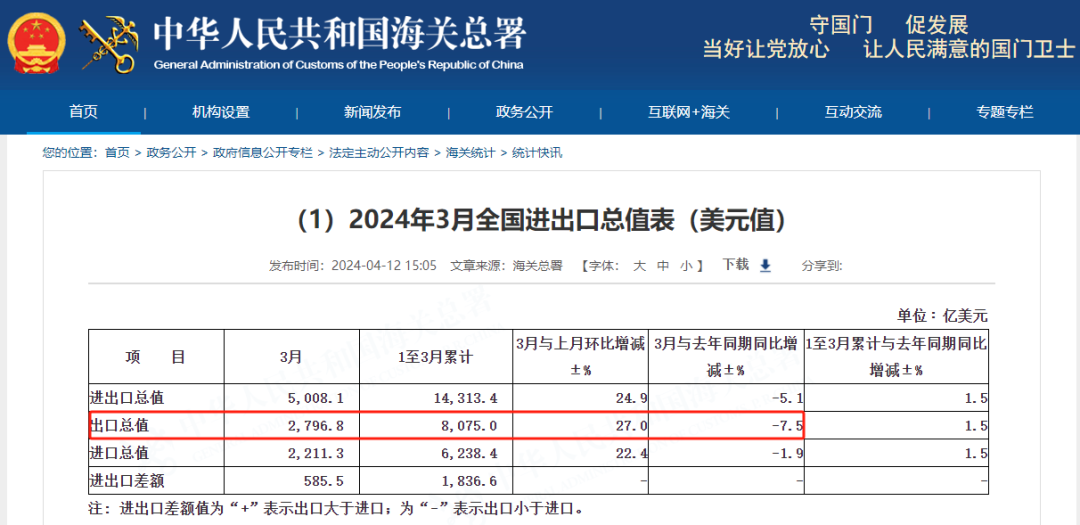This screenshot has height=525, width=1080.
Task: Click the page title 2024年3月全国进出口总值表
Action: (541, 220)
